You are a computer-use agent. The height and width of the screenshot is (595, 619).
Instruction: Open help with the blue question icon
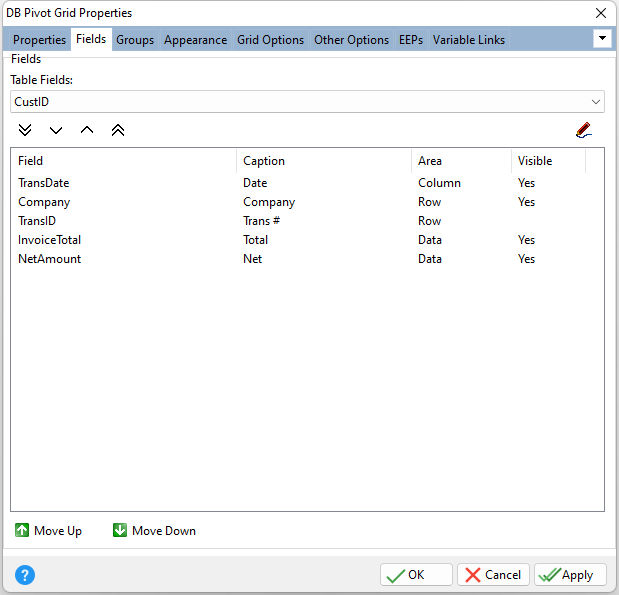(24, 575)
